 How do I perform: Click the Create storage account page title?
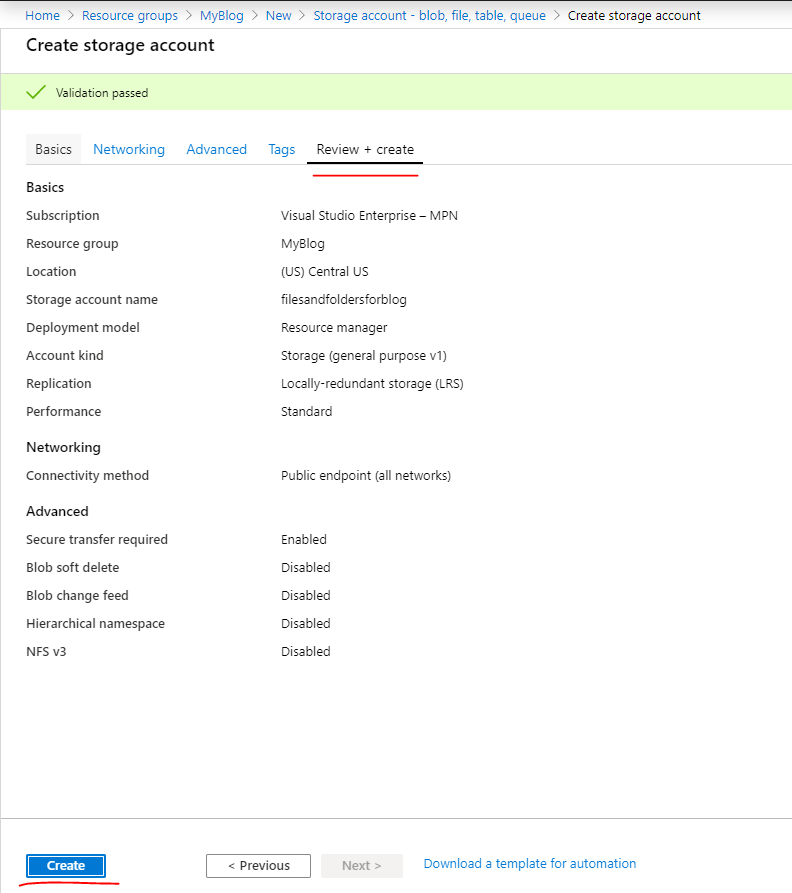point(120,45)
